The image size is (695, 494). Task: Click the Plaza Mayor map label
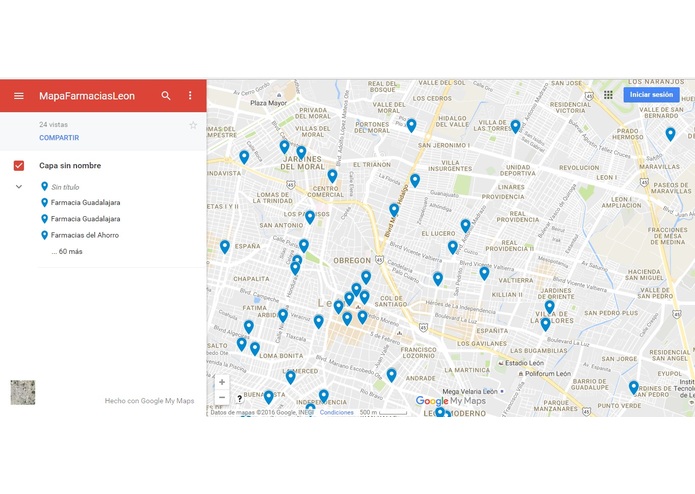pyautogui.click(x=269, y=103)
